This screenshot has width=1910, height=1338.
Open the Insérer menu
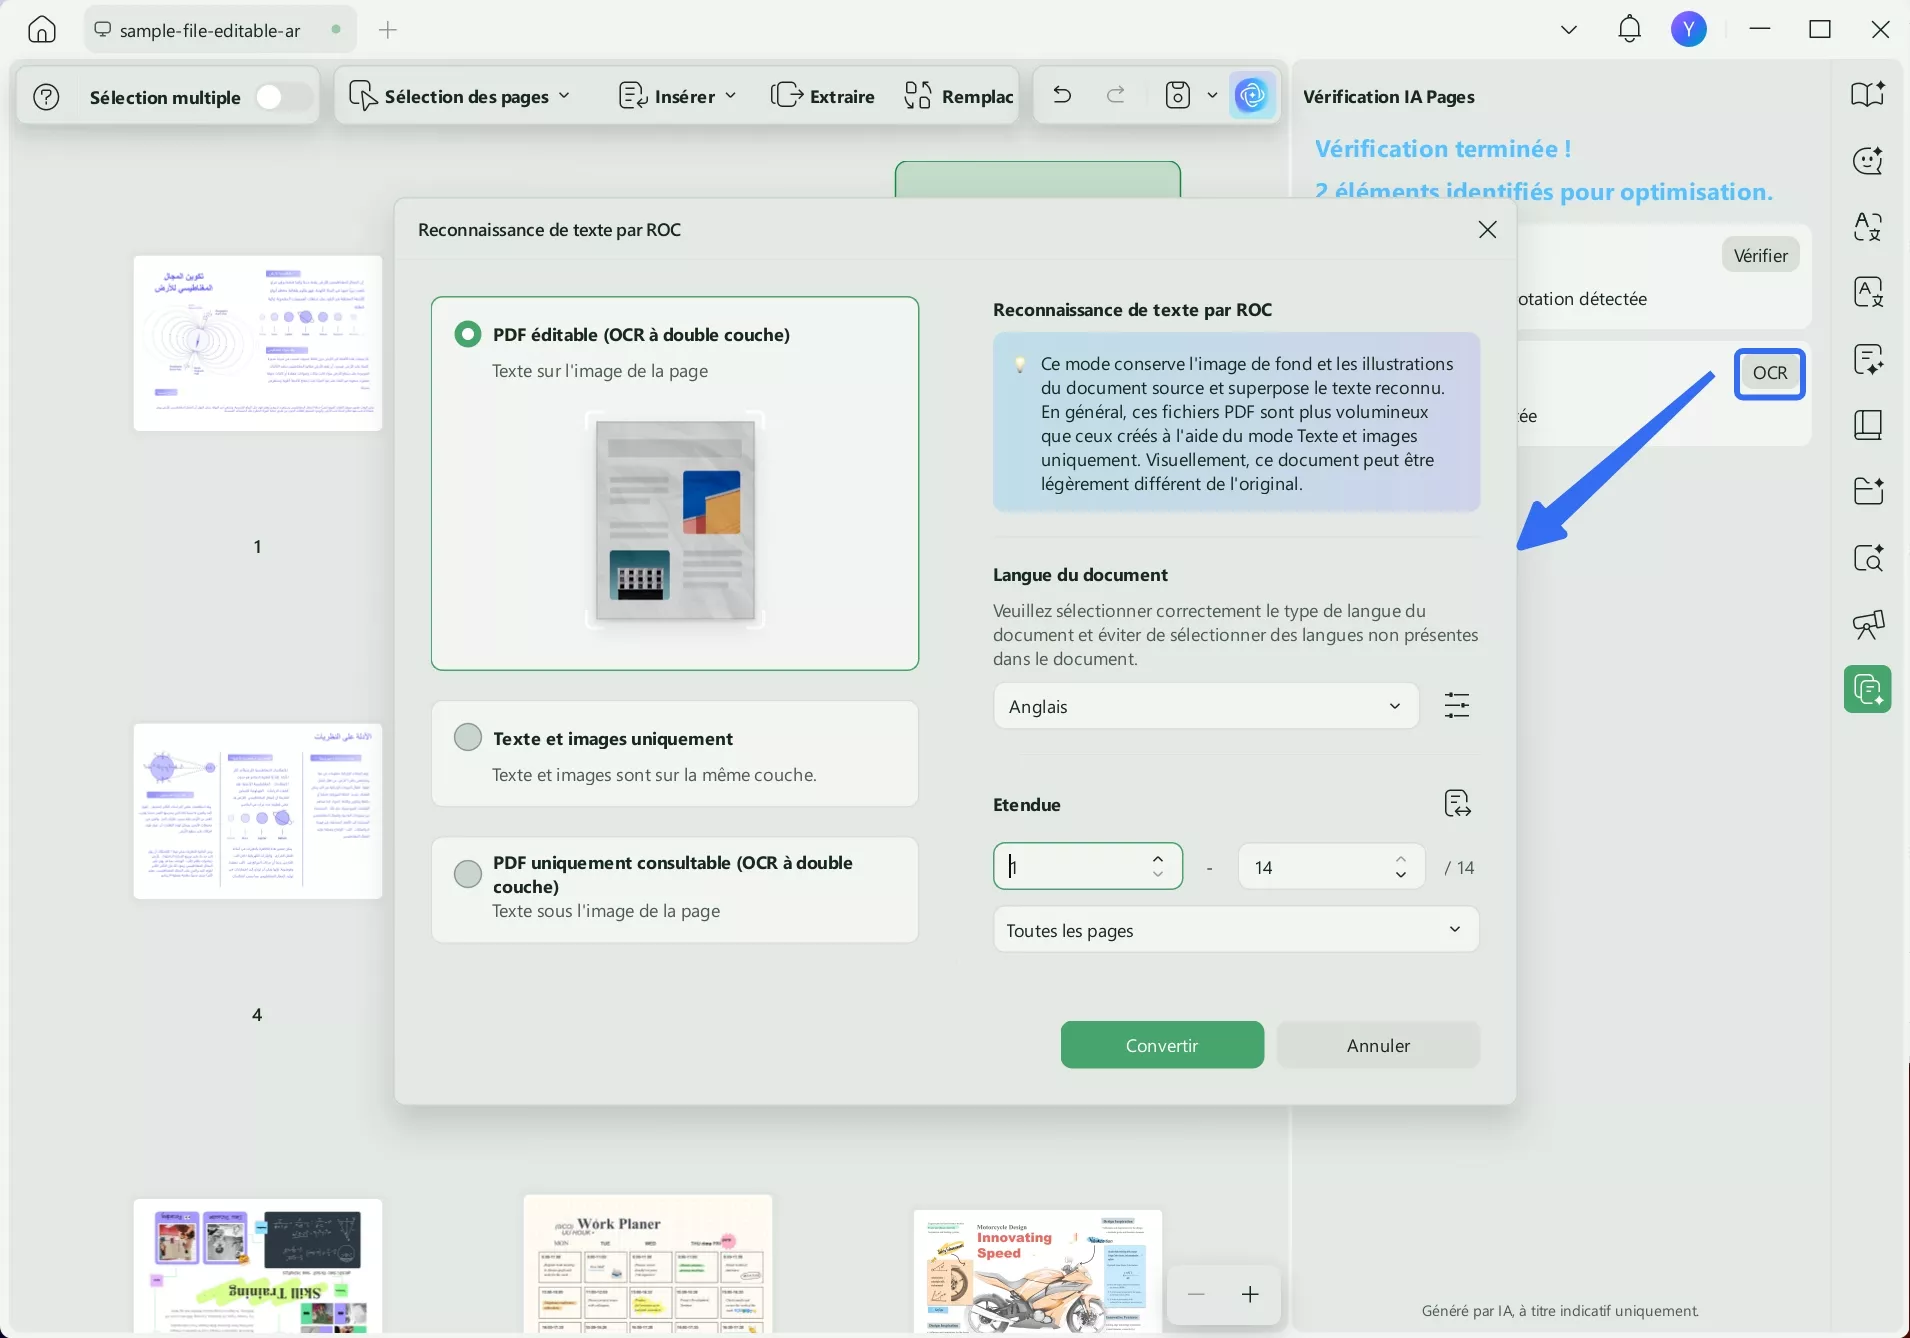click(x=678, y=95)
